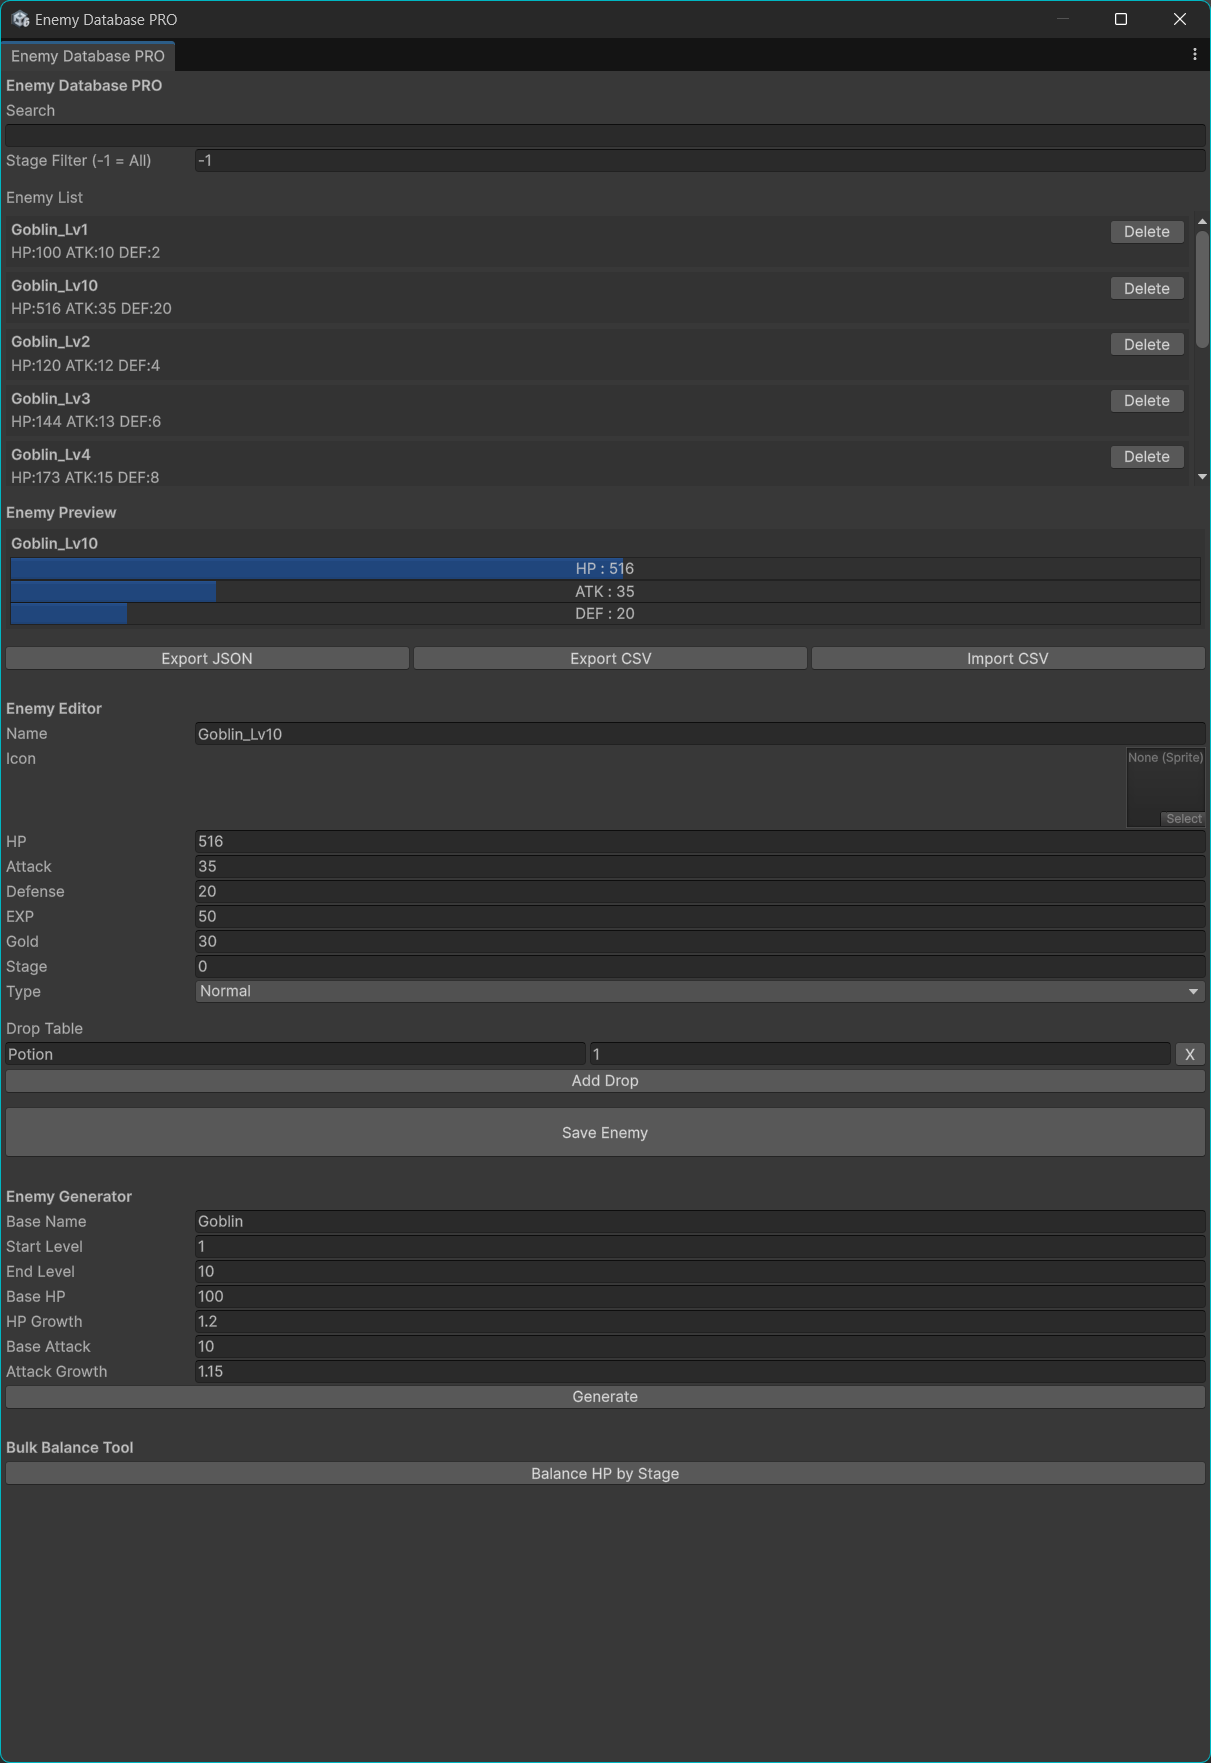This screenshot has height=1763, width=1211.
Task: Click Import CSV button
Action: tap(1008, 658)
